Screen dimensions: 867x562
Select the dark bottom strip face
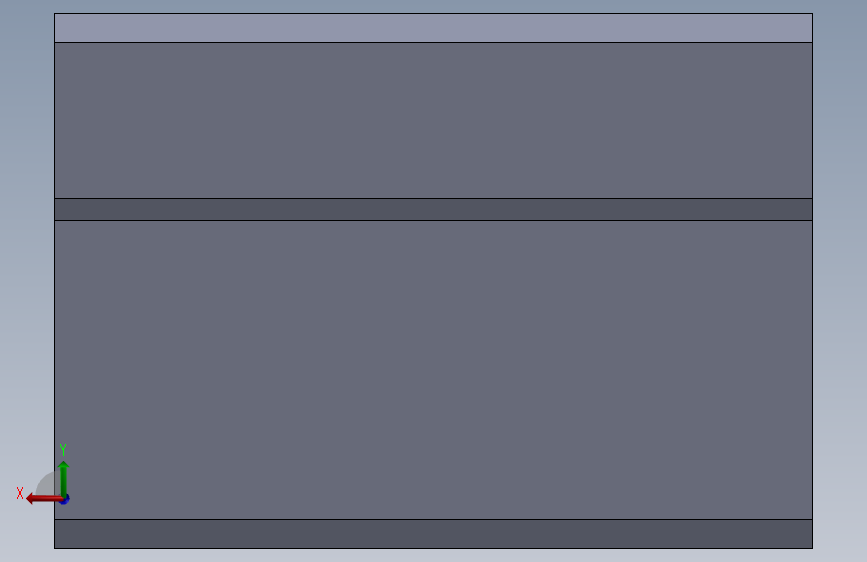433,534
